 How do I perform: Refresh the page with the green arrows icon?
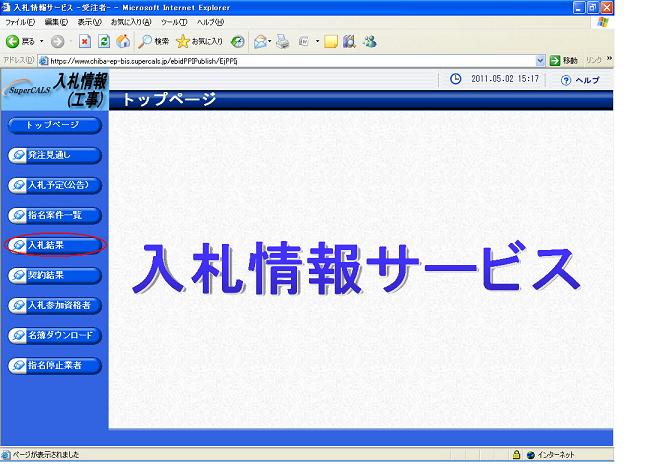click(x=104, y=41)
